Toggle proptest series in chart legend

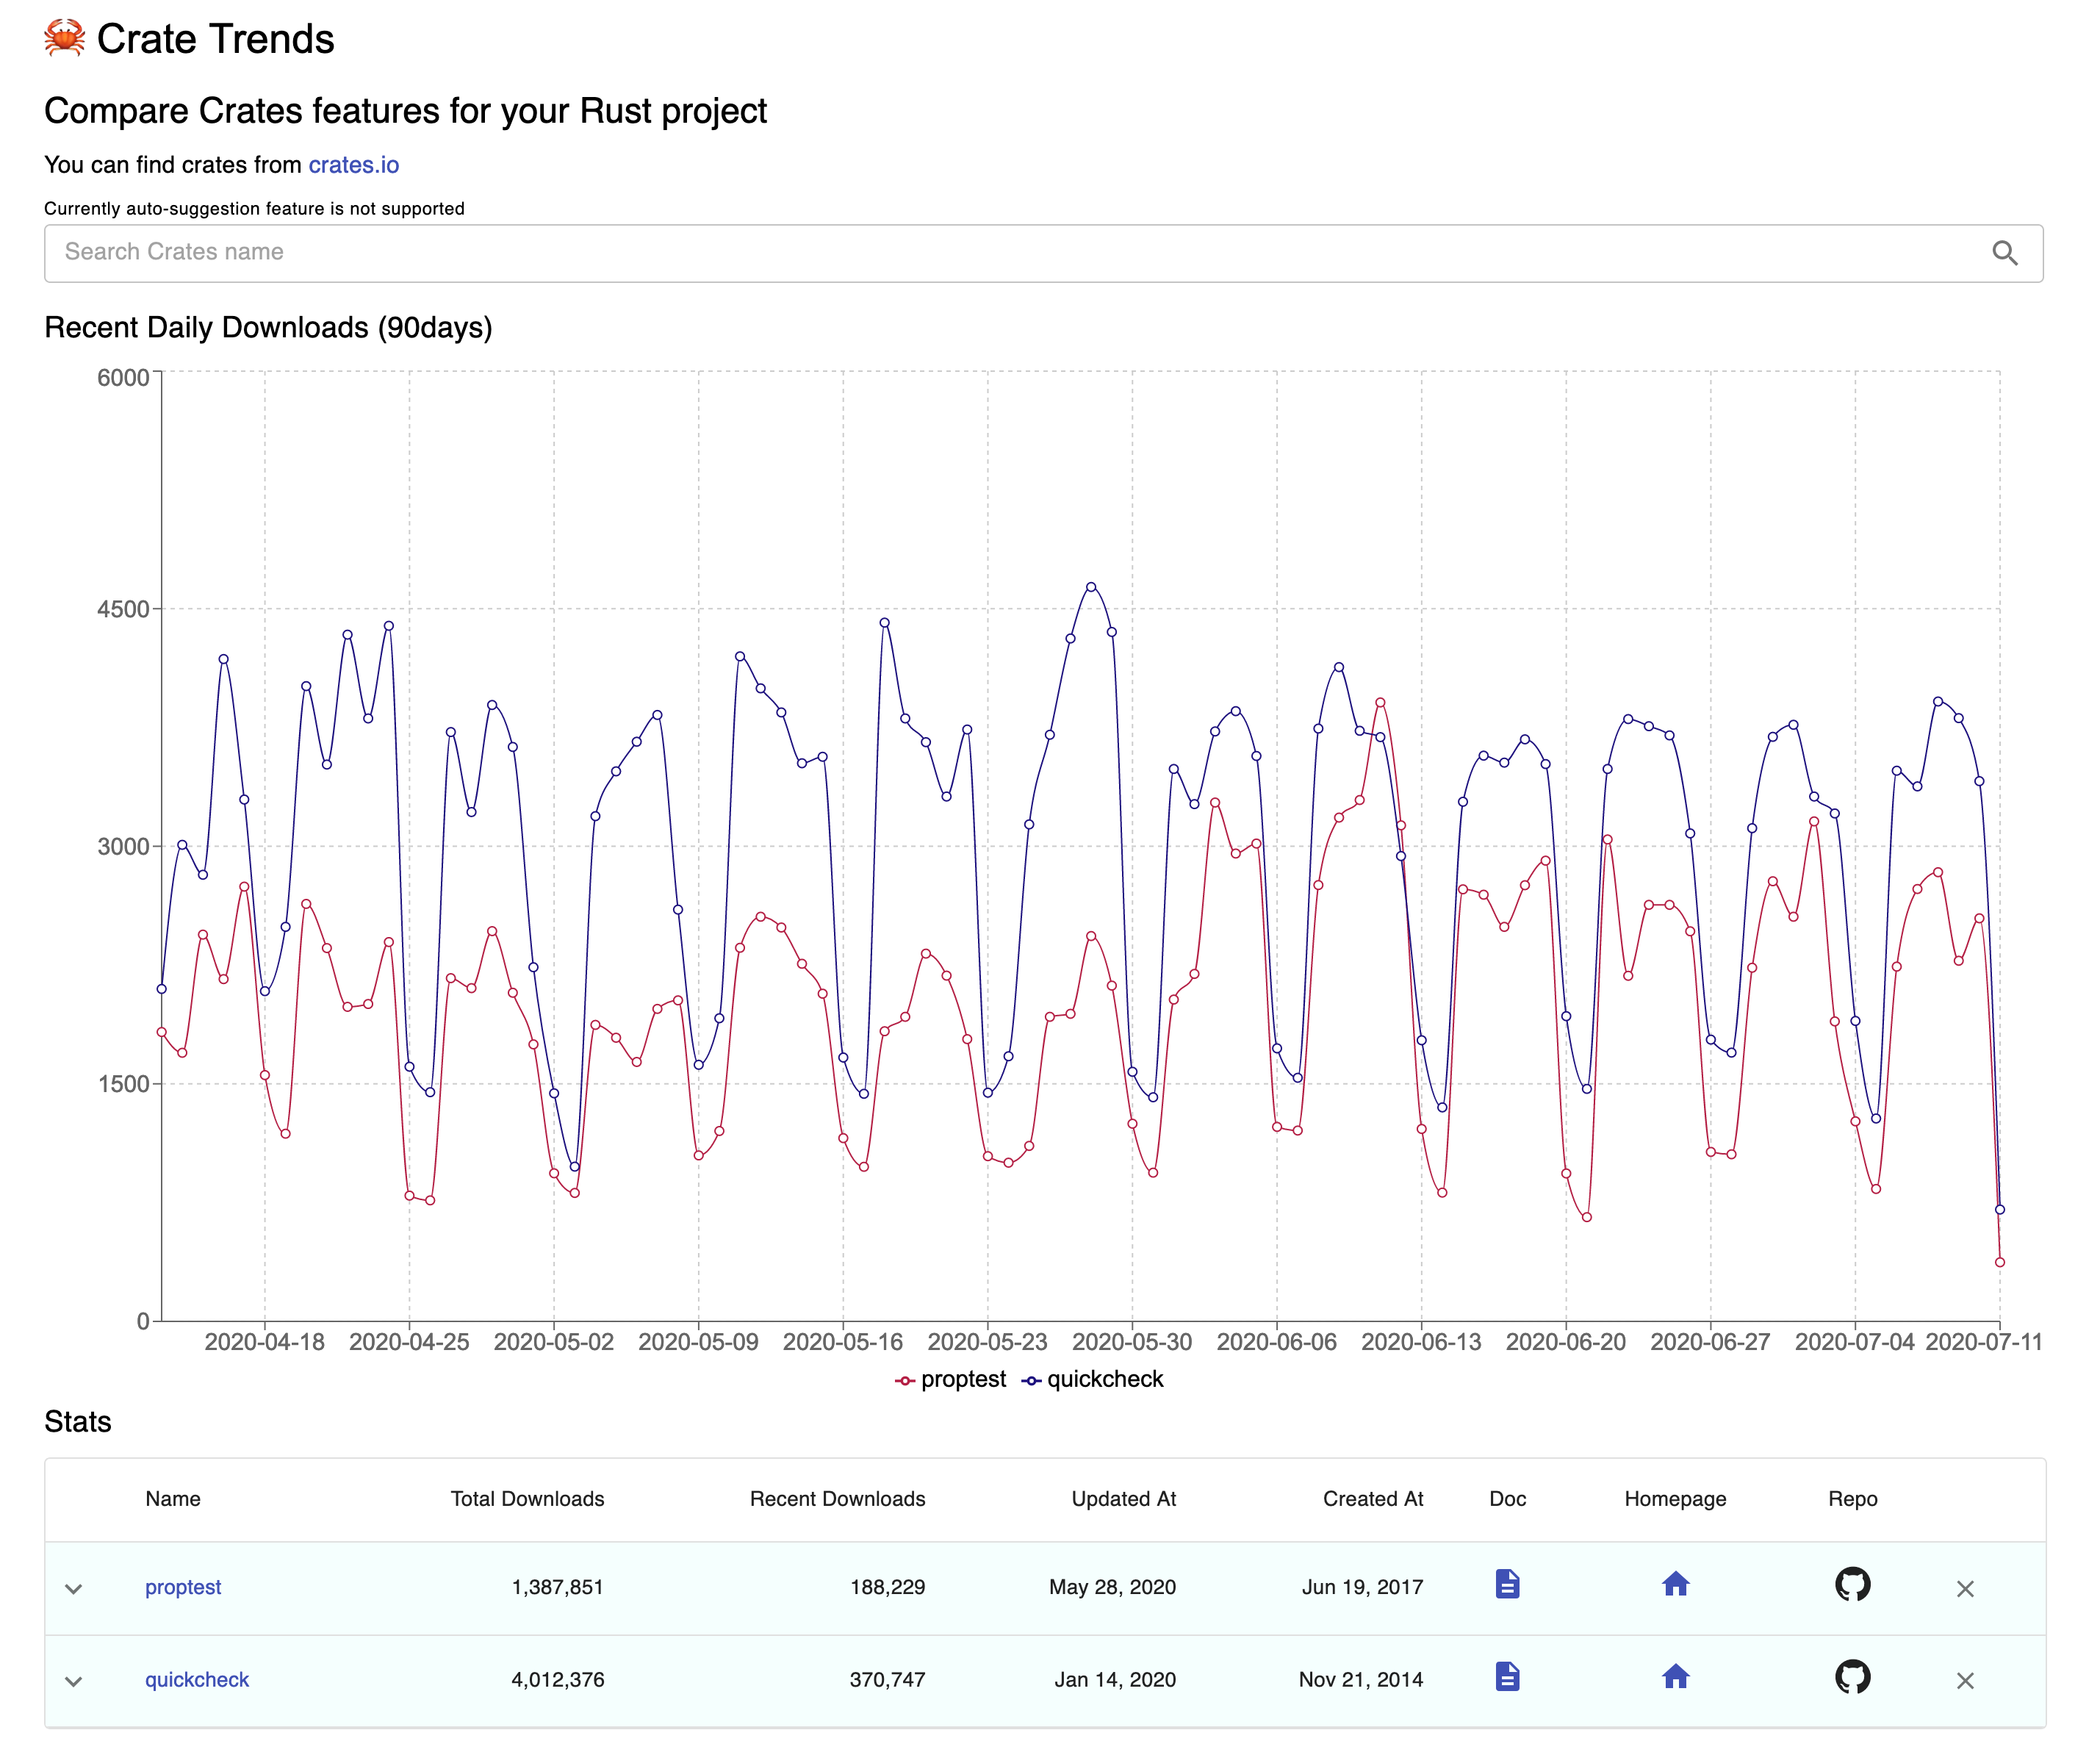pos(951,1380)
